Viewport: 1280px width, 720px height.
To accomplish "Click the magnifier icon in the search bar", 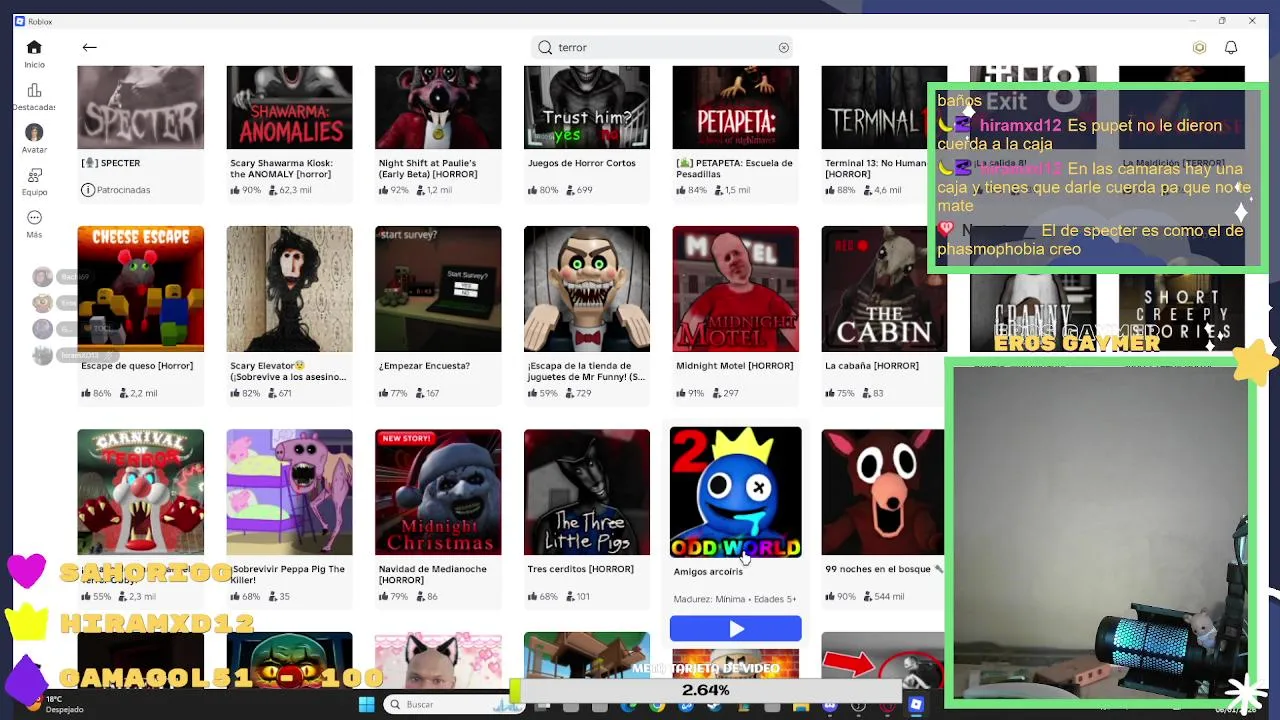I will click(545, 47).
